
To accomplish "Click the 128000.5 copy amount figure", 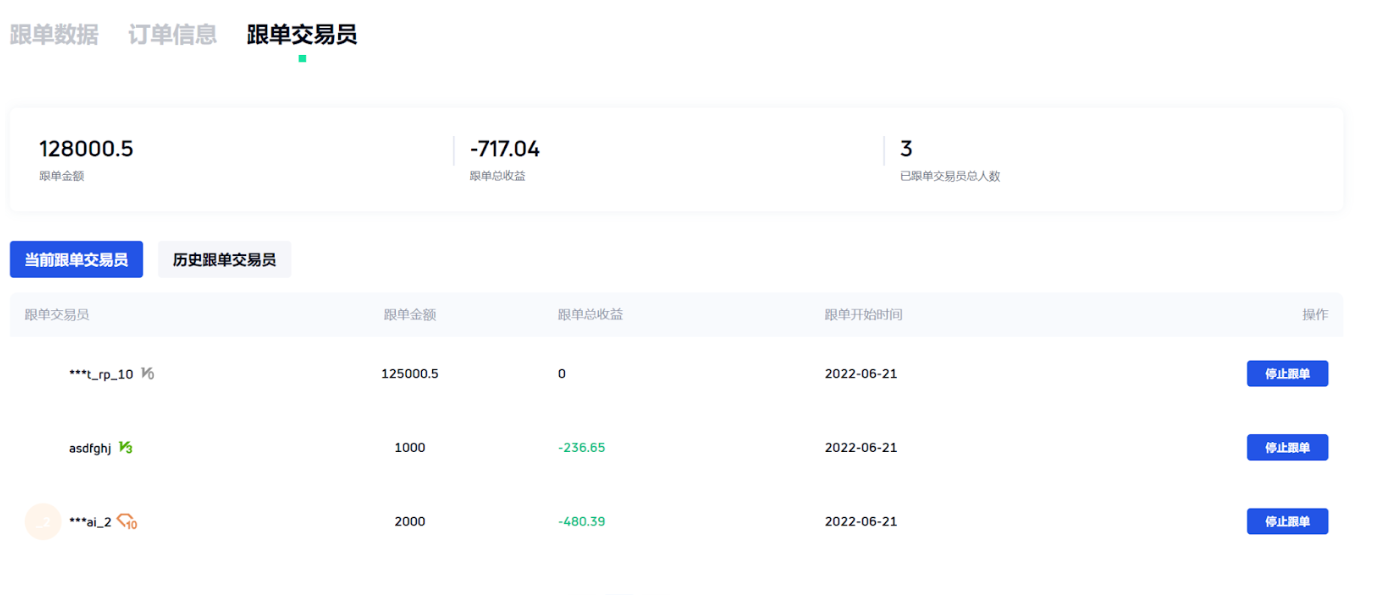I will coord(86,149).
